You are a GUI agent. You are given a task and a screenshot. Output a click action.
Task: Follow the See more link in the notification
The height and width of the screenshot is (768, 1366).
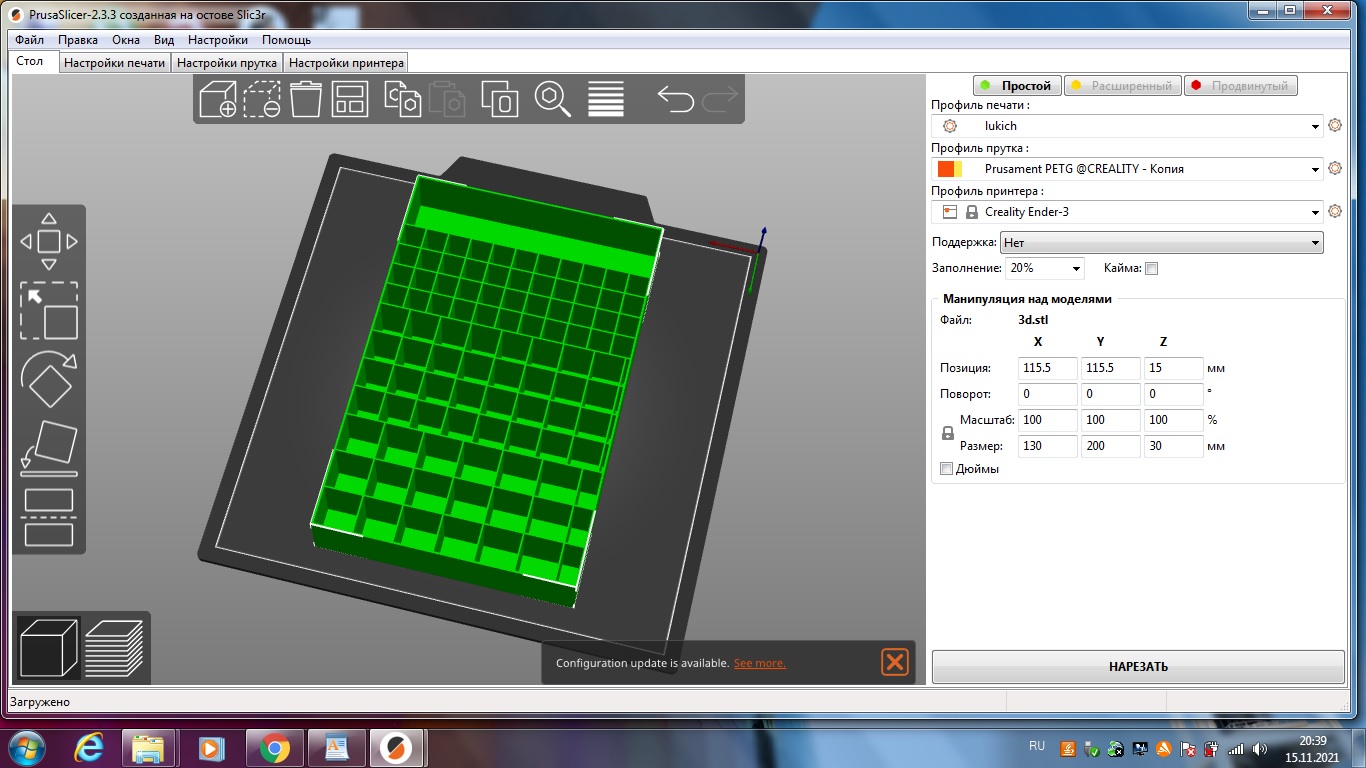point(760,663)
